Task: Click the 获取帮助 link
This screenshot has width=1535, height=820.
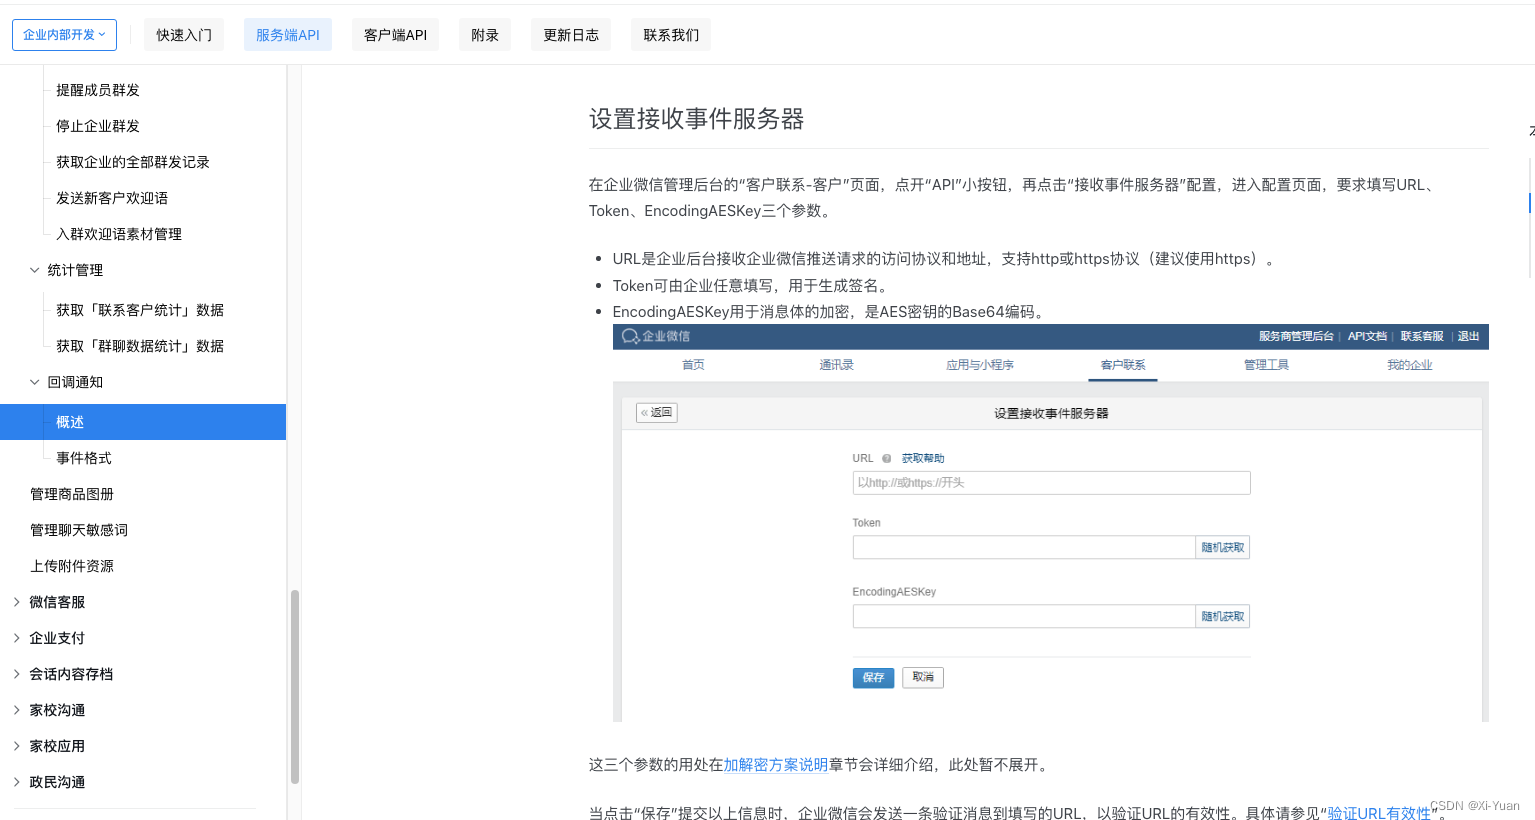Action: (923, 458)
